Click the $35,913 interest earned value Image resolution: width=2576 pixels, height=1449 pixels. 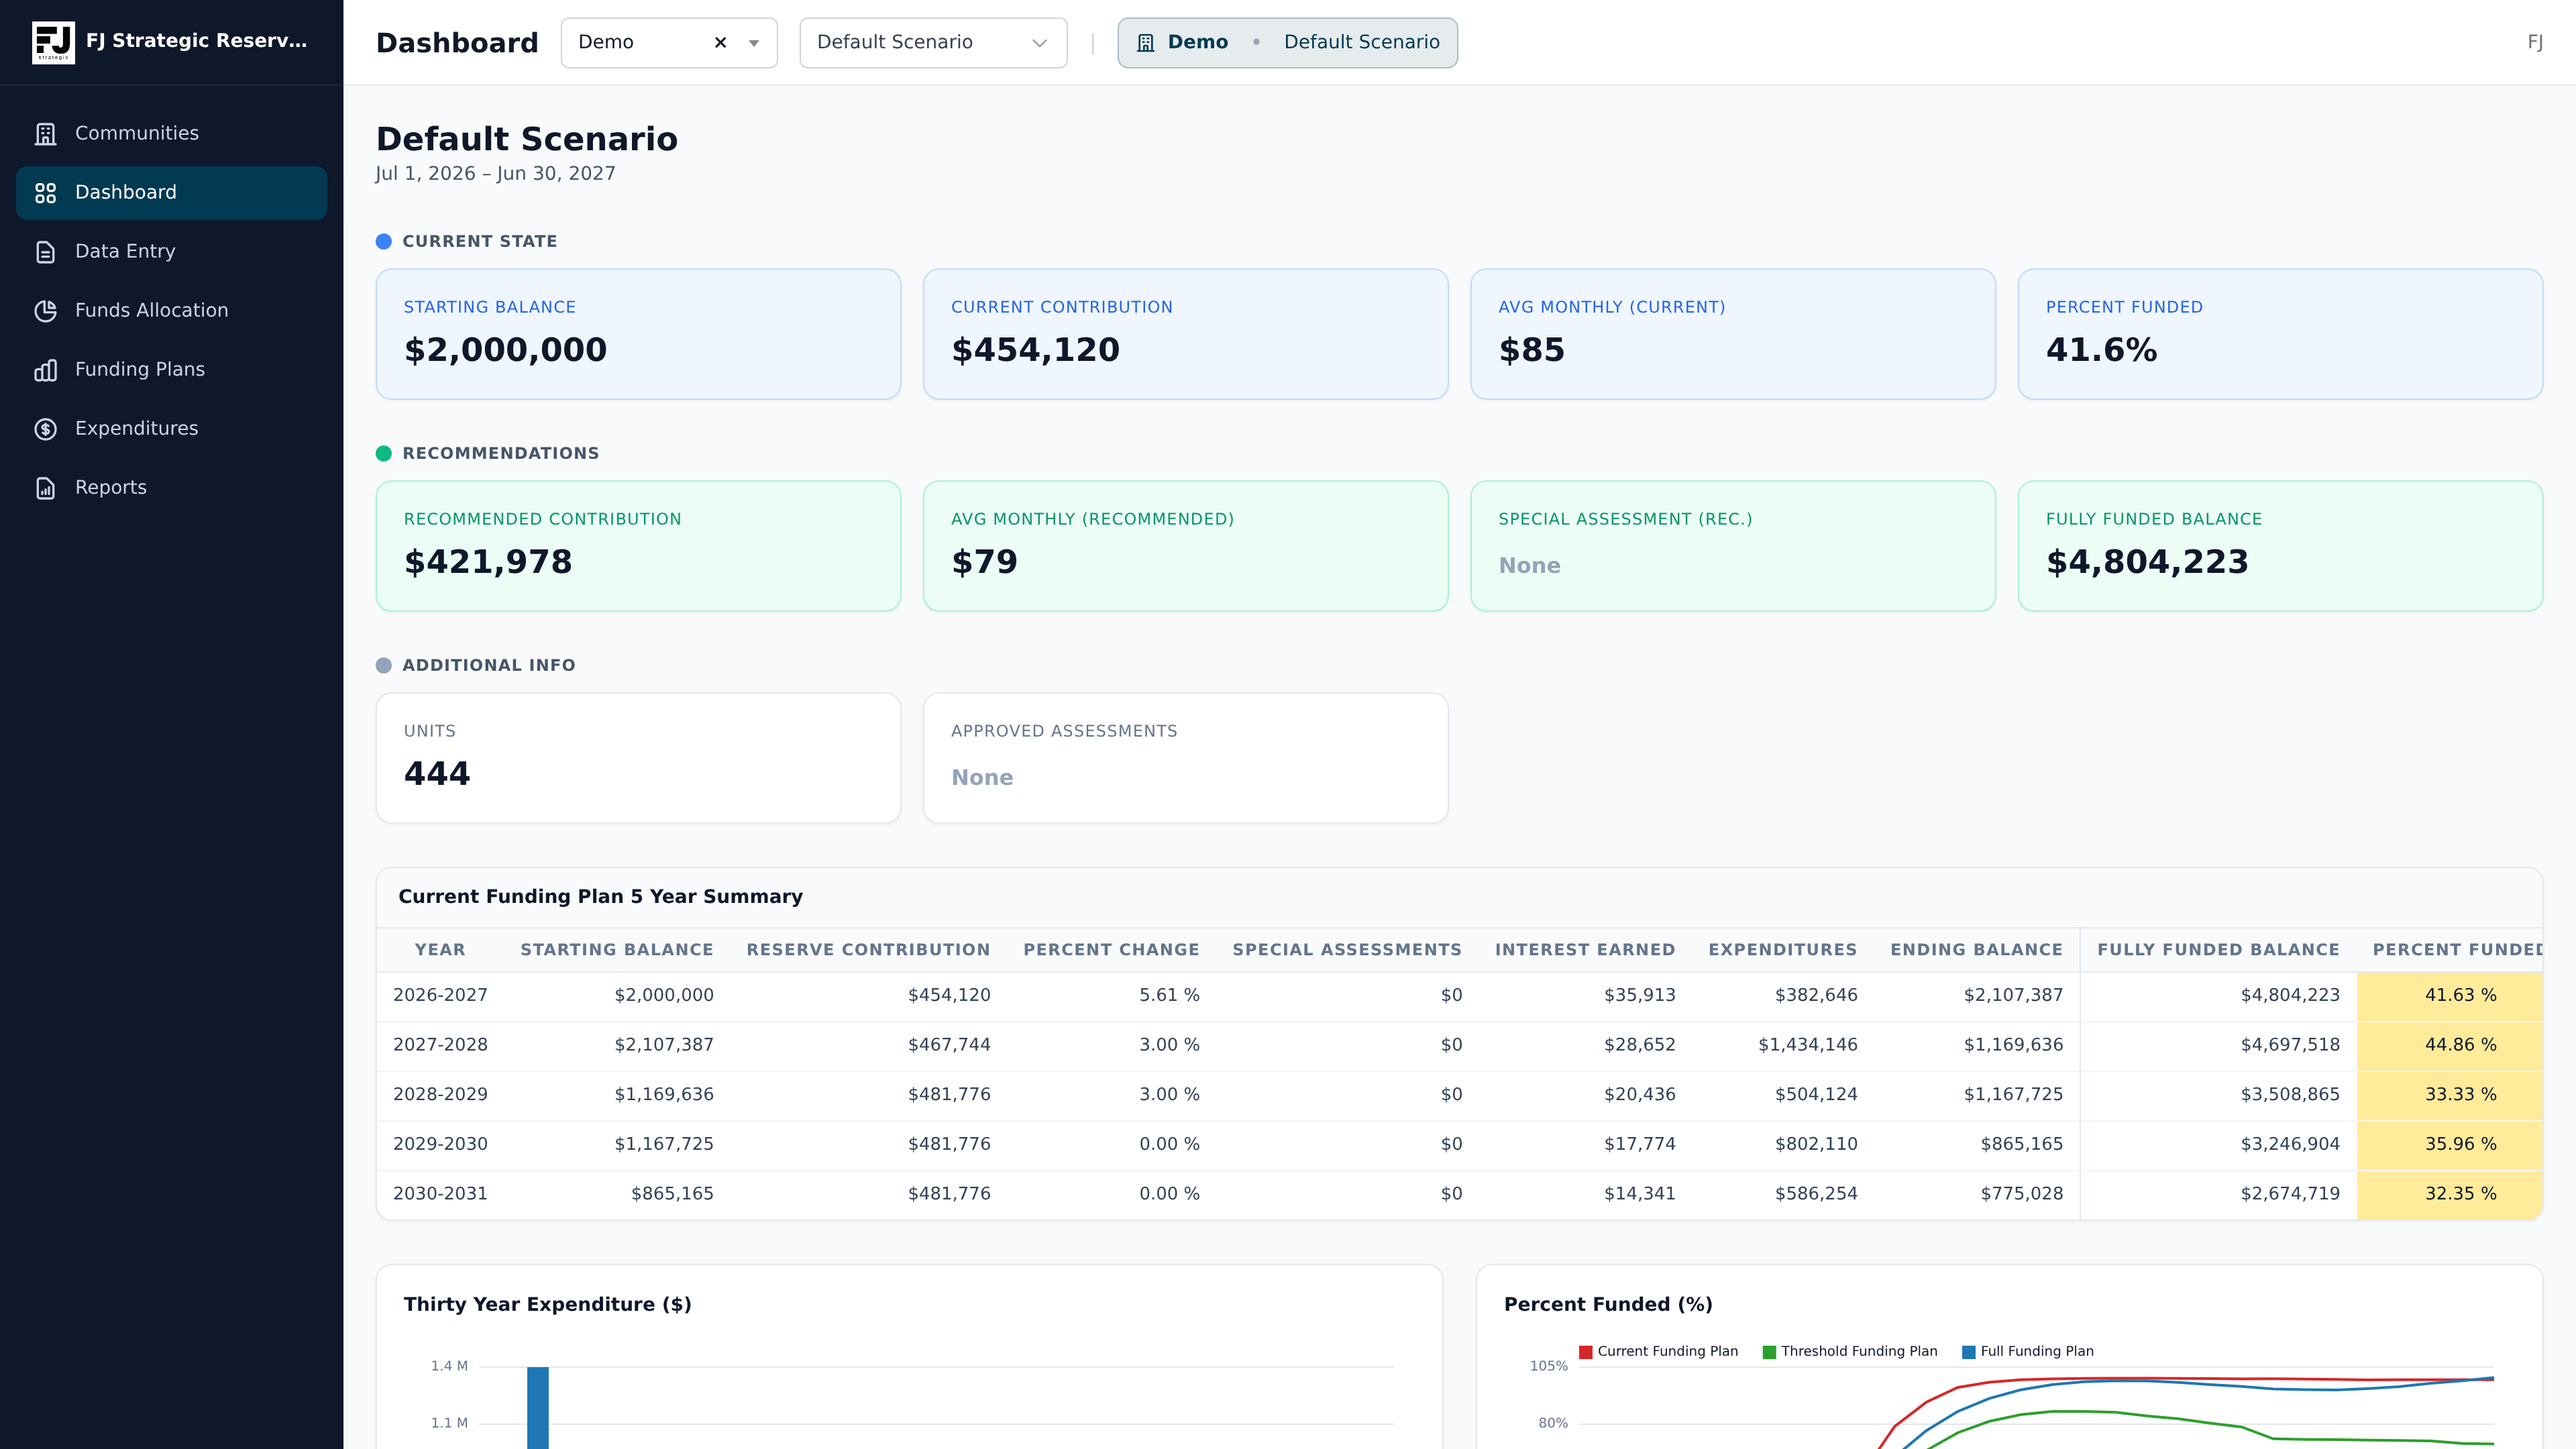click(1639, 996)
